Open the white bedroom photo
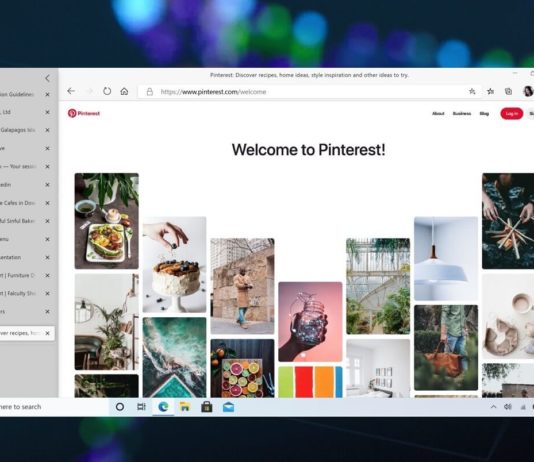 378,368
